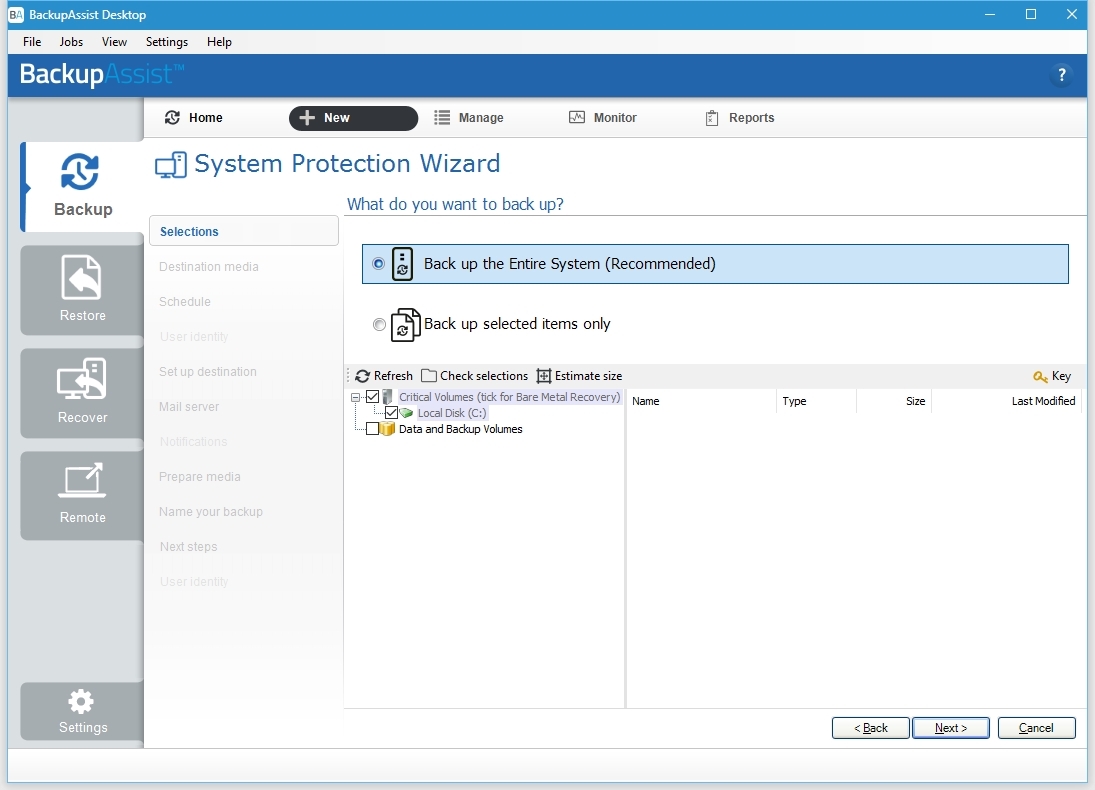Open the Jobs menu
Viewport: 1095px width, 790px height.
pos(71,42)
